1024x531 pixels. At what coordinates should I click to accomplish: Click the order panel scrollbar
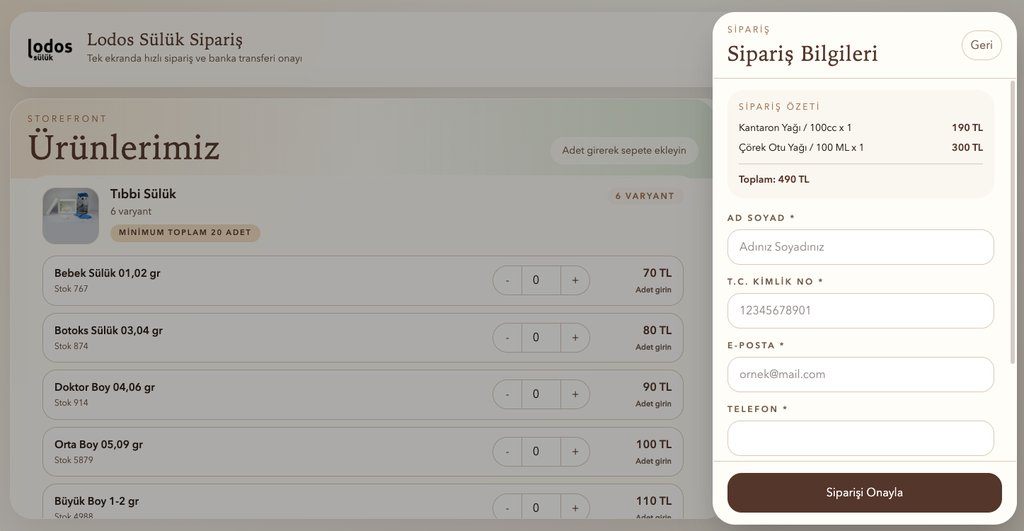(1012, 220)
